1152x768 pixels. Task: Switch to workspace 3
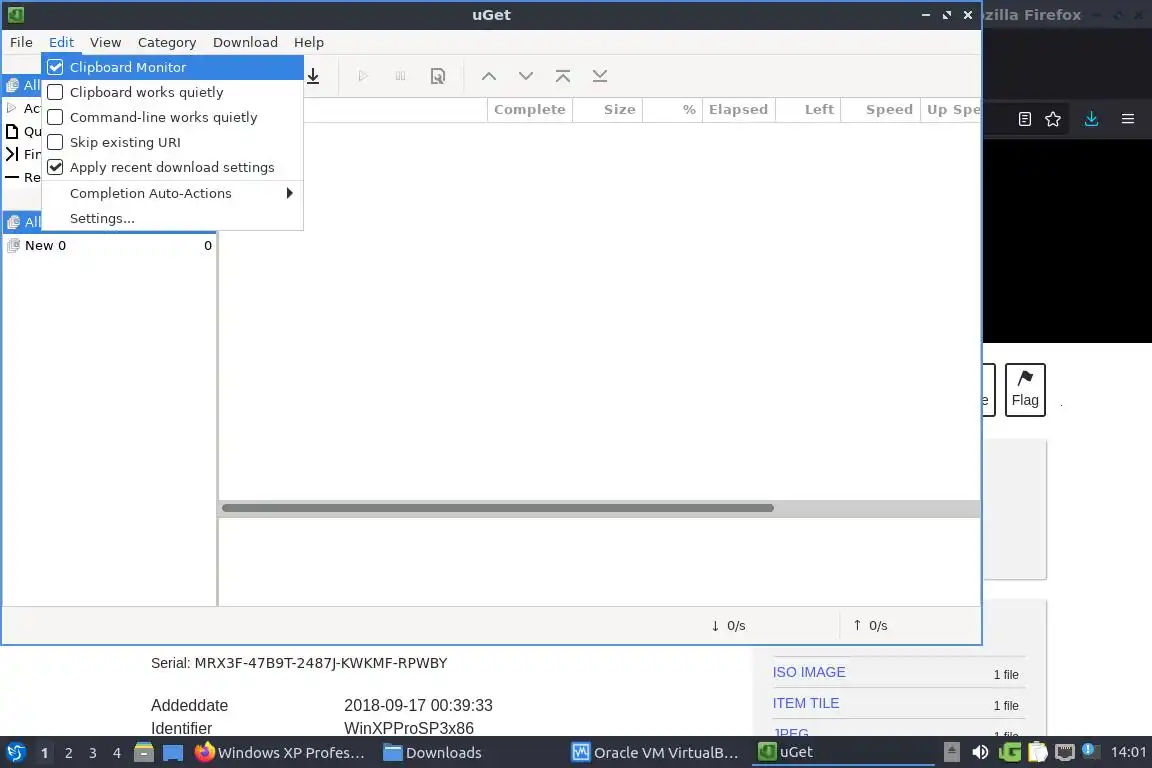point(93,753)
